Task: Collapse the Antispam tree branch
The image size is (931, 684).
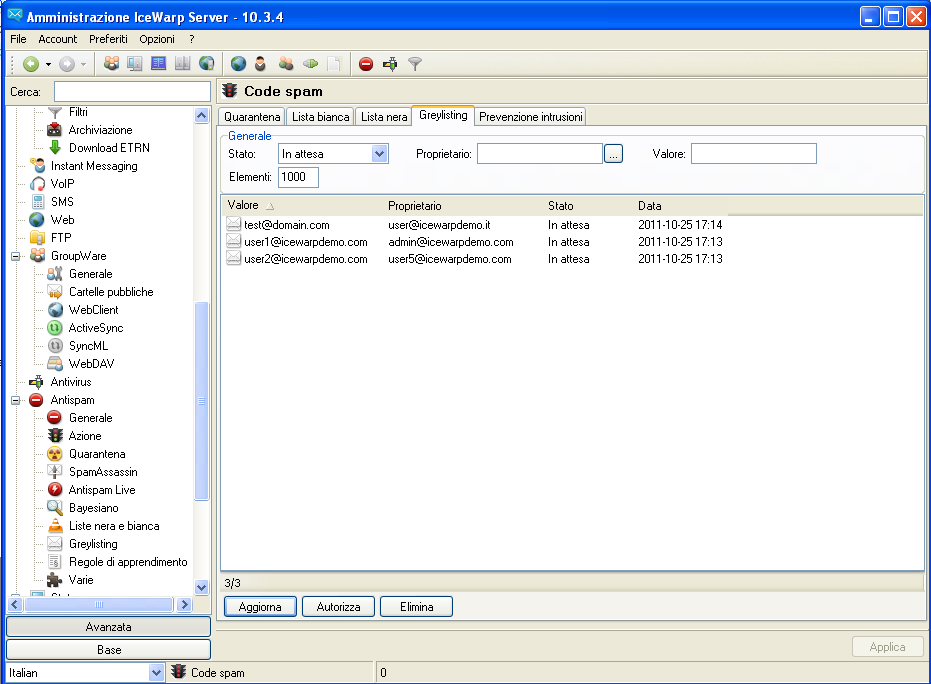Action: (x=15, y=401)
